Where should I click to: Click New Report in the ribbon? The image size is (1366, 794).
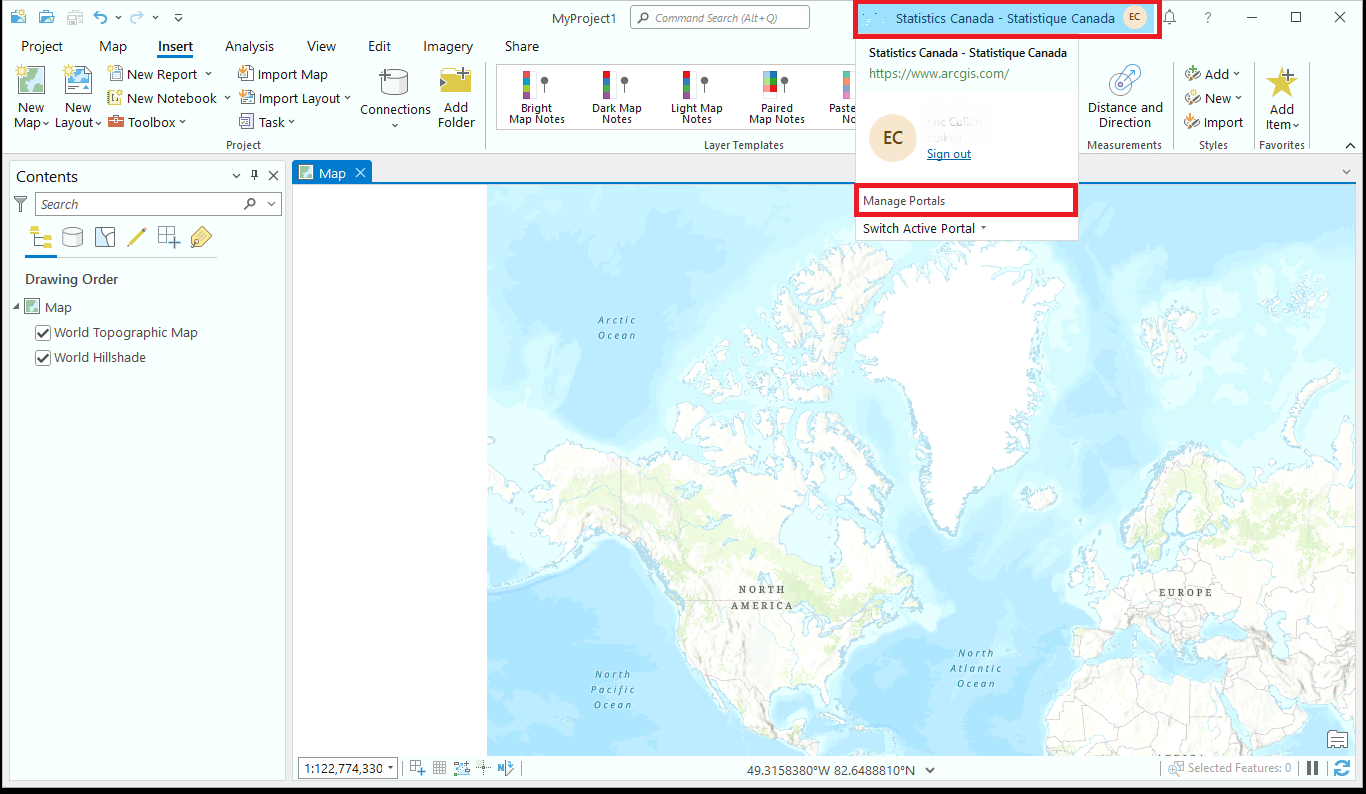pyautogui.click(x=160, y=74)
